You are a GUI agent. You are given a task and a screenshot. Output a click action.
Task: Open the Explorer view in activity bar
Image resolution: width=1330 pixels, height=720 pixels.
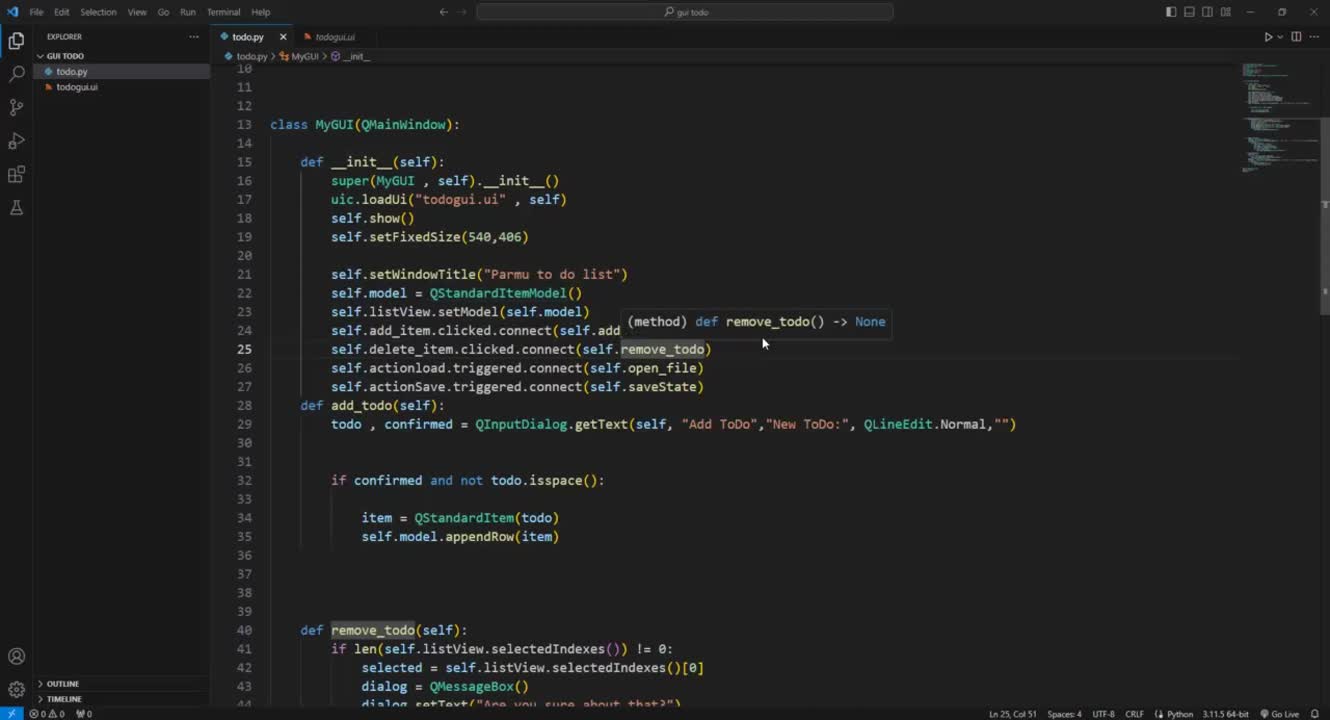16,41
